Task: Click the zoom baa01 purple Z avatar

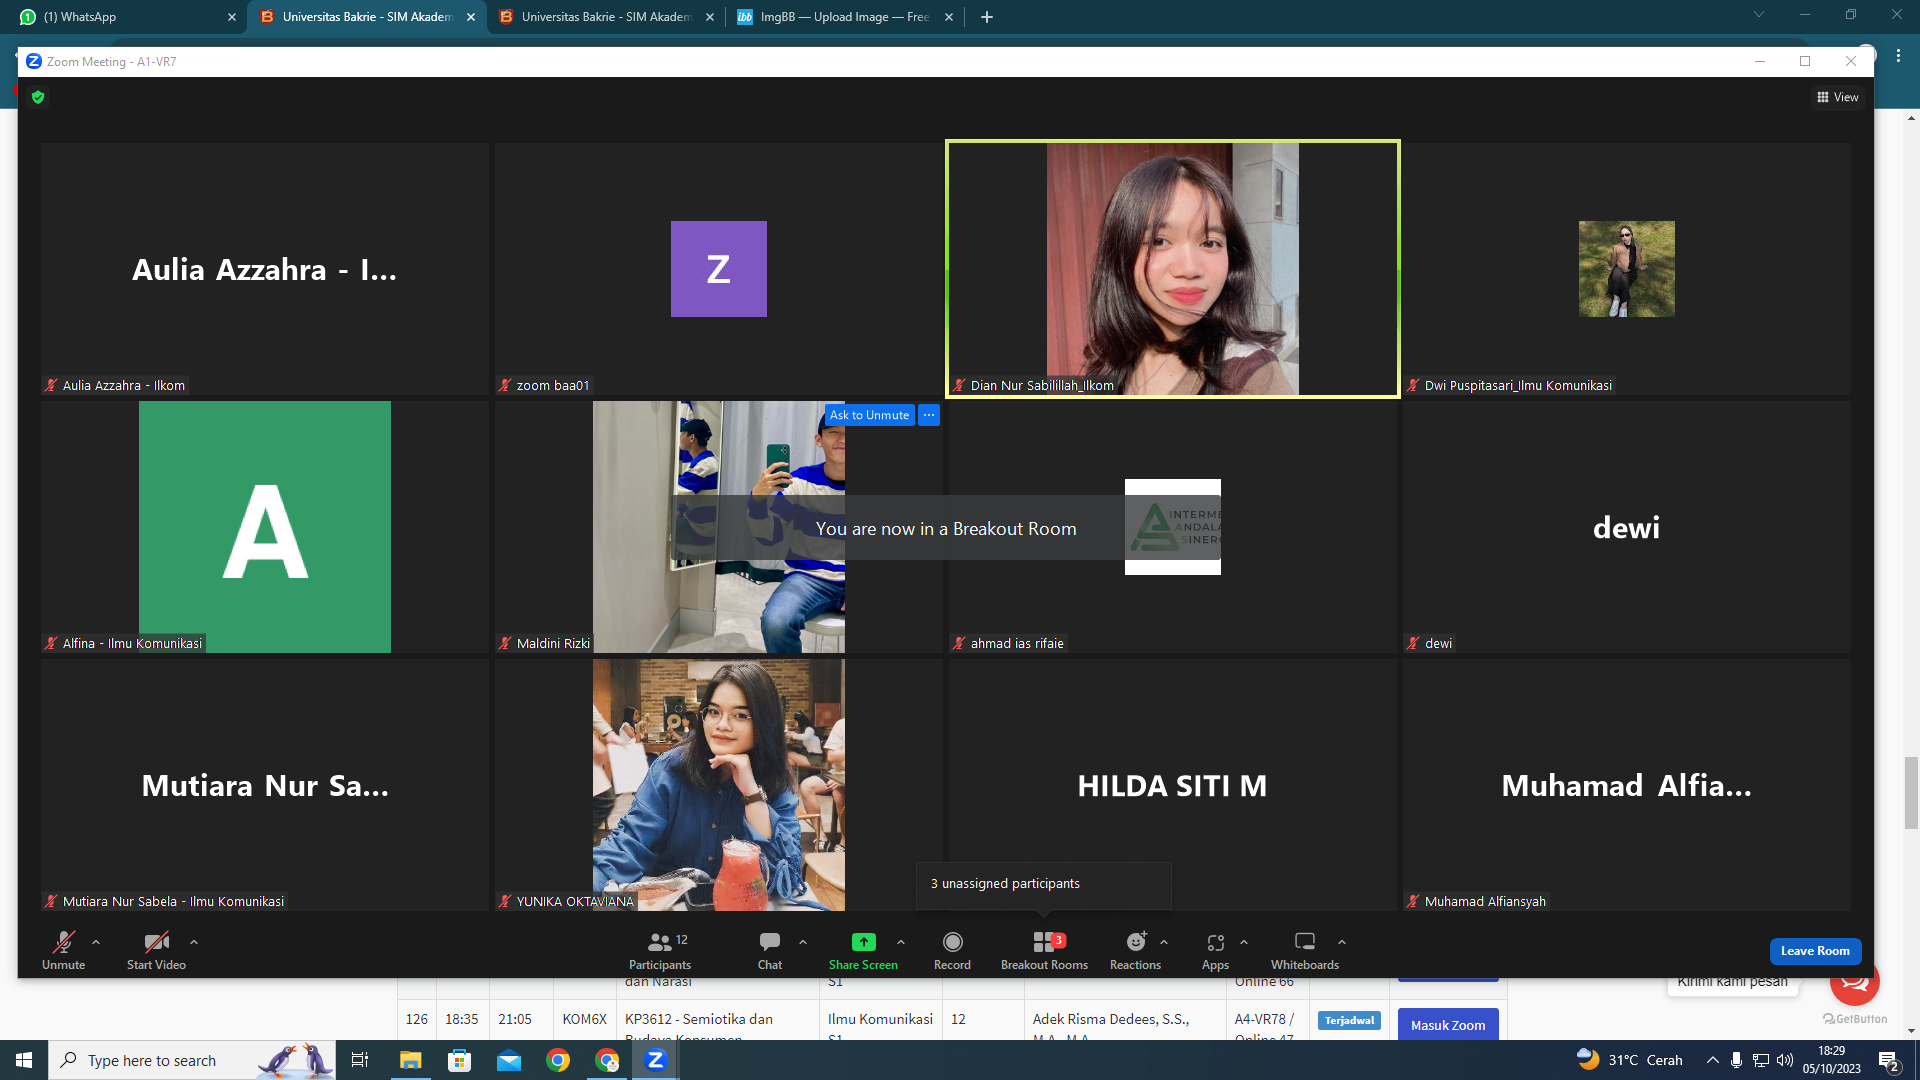Action: pos(719,269)
